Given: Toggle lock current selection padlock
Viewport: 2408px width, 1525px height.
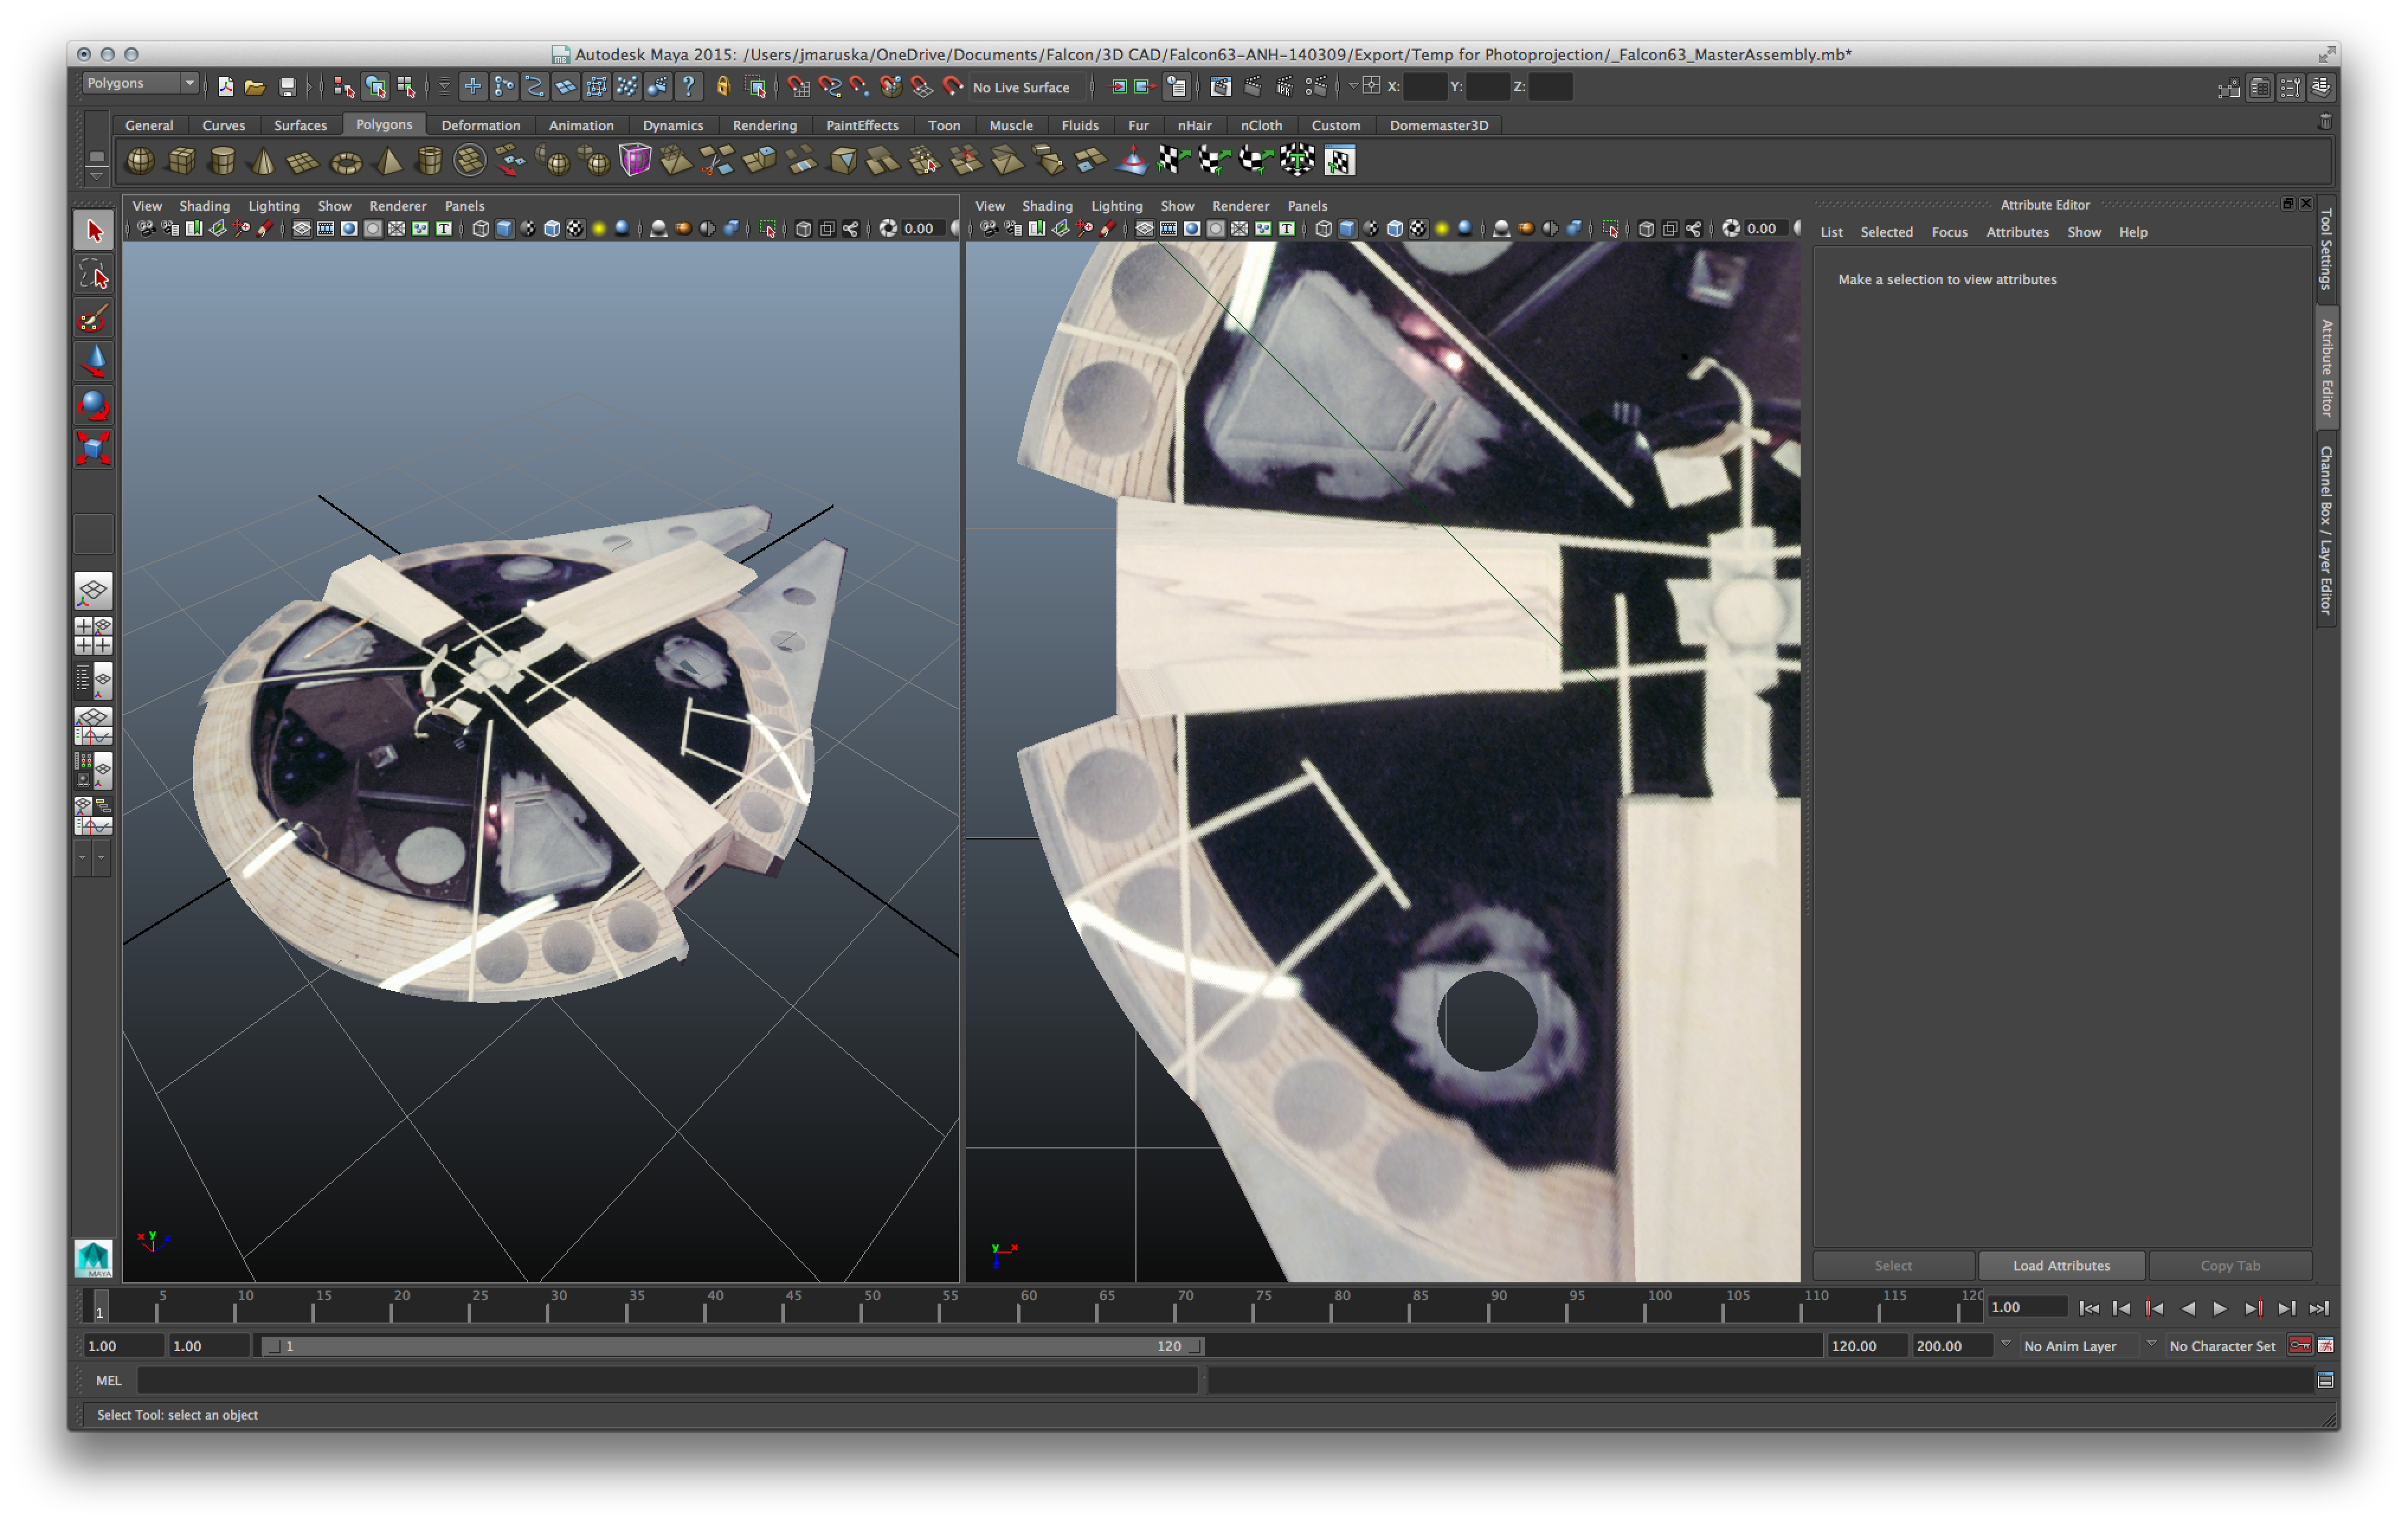Looking at the screenshot, I should pyautogui.click(x=723, y=87).
